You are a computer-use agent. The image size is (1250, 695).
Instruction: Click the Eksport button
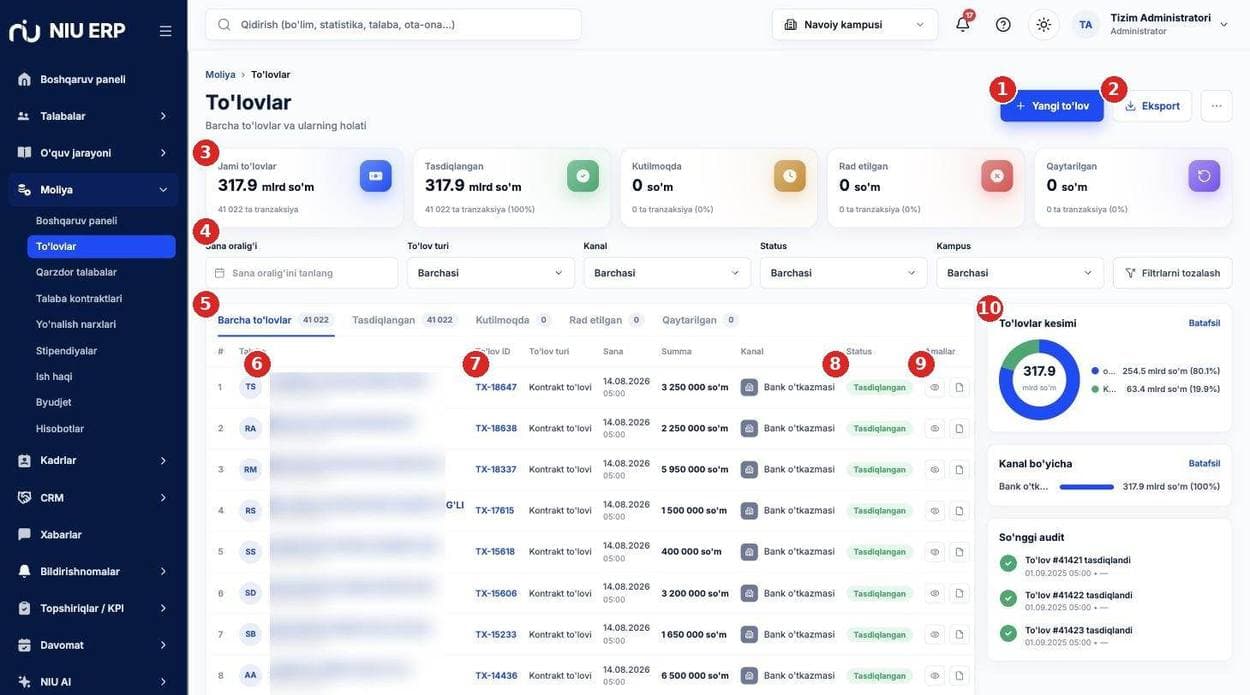click(1152, 106)
